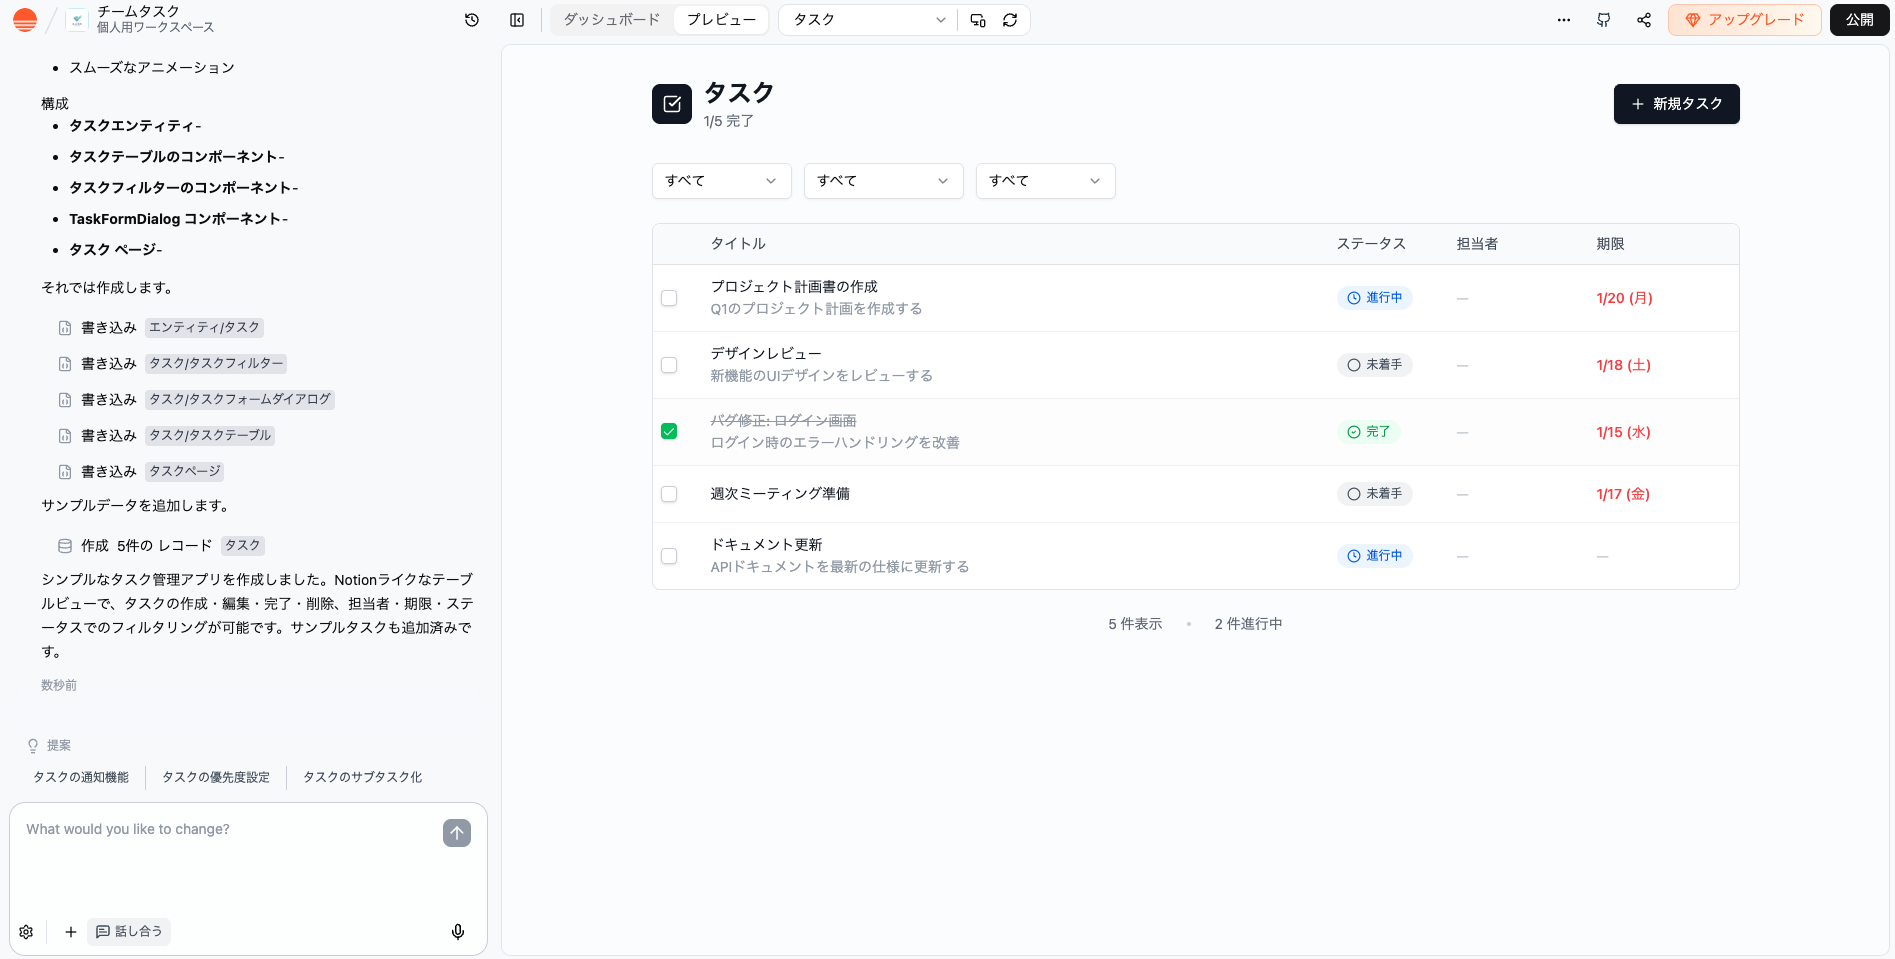Screen dimensions: 1895x959
Task: Switch to the ダッシュボード tab
Action: point(612,20)
